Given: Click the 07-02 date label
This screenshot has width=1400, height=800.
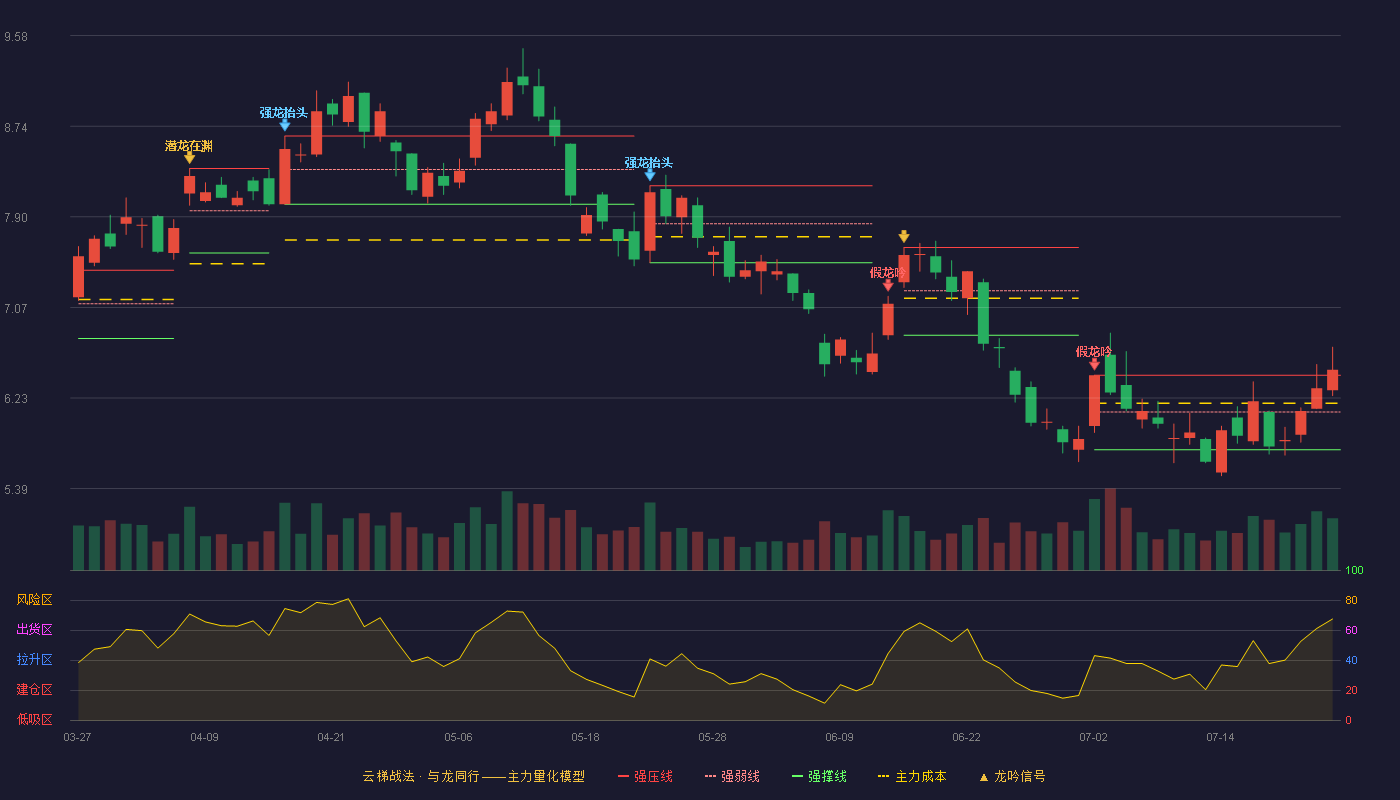Looking at the screenshot, I should pos(1093,737).
